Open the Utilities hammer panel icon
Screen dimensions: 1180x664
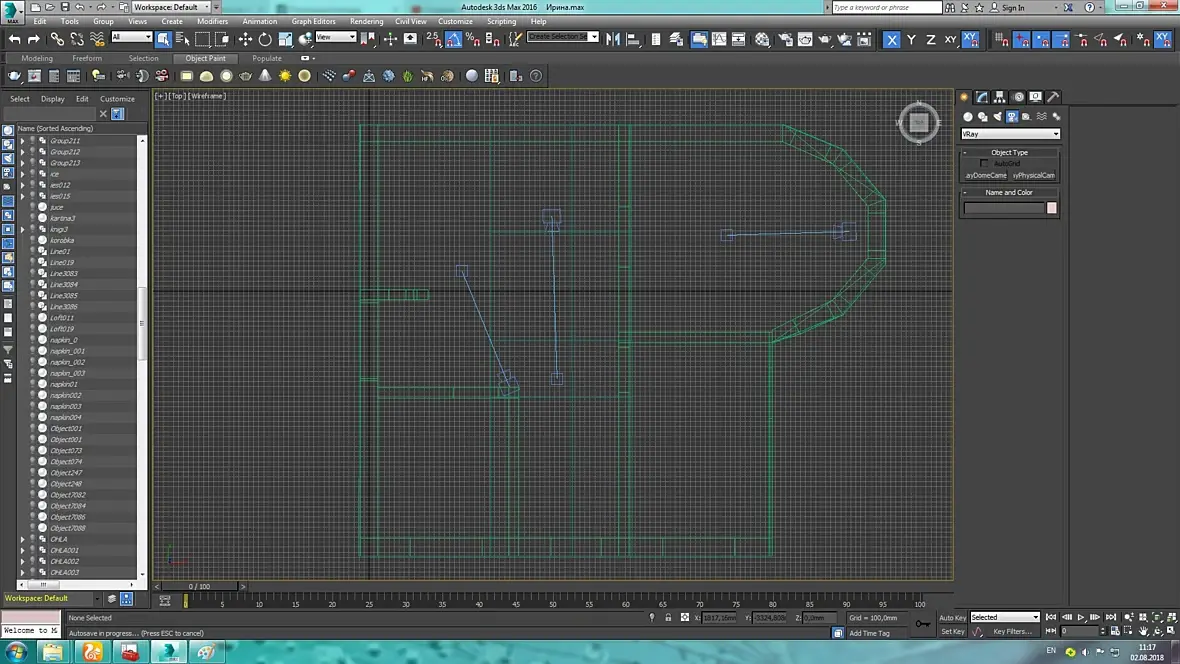1053,97
